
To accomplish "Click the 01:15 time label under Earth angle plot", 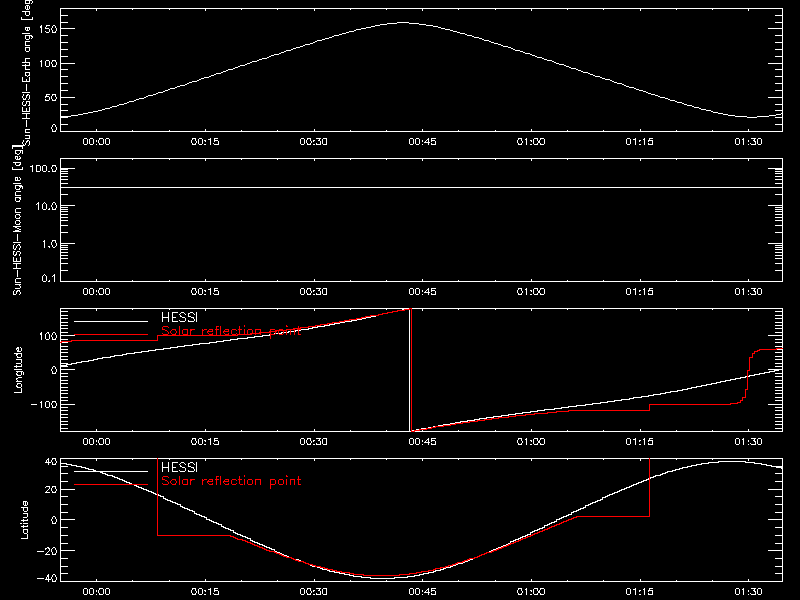I will [640, 142].
